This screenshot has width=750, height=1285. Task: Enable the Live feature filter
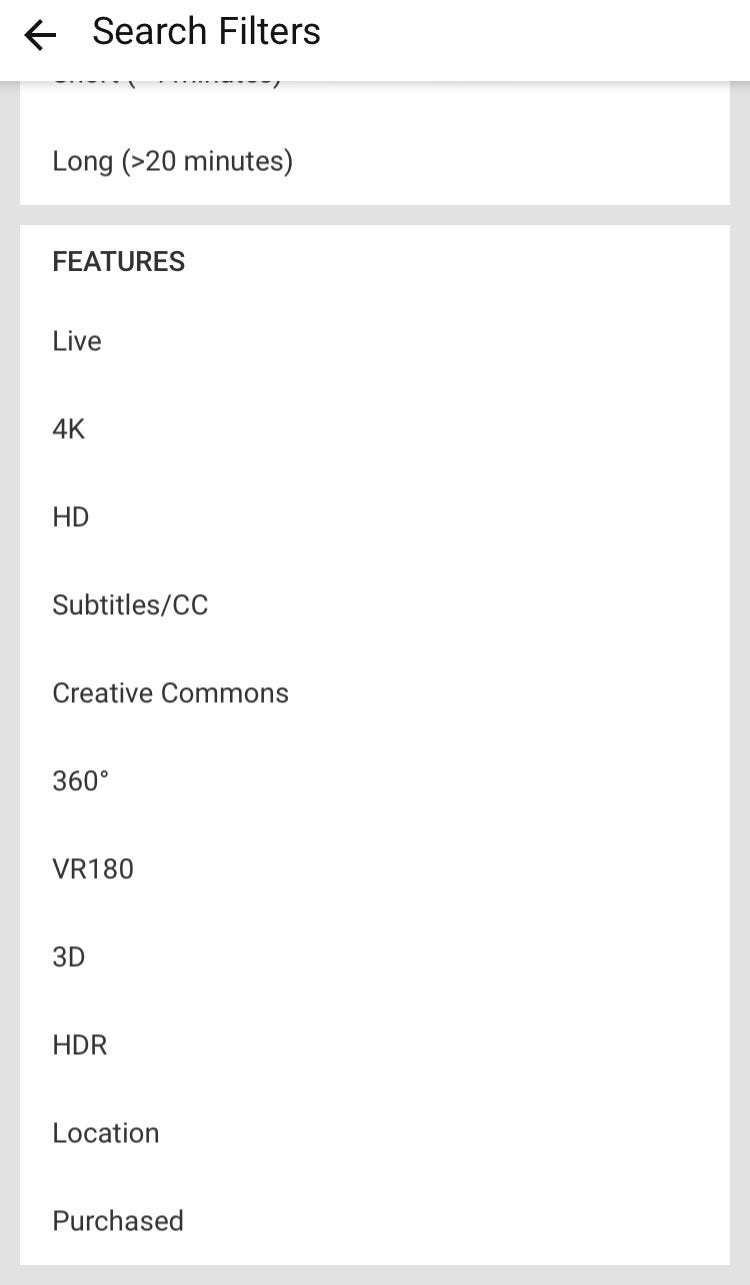point(374,341)
